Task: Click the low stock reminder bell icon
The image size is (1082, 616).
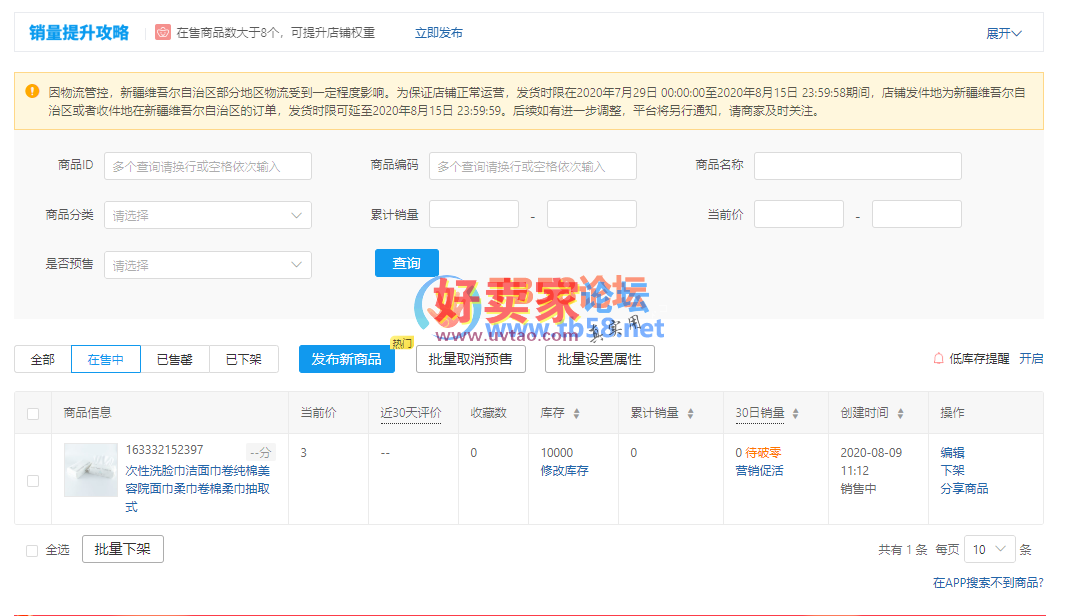Action: [938, 359]
